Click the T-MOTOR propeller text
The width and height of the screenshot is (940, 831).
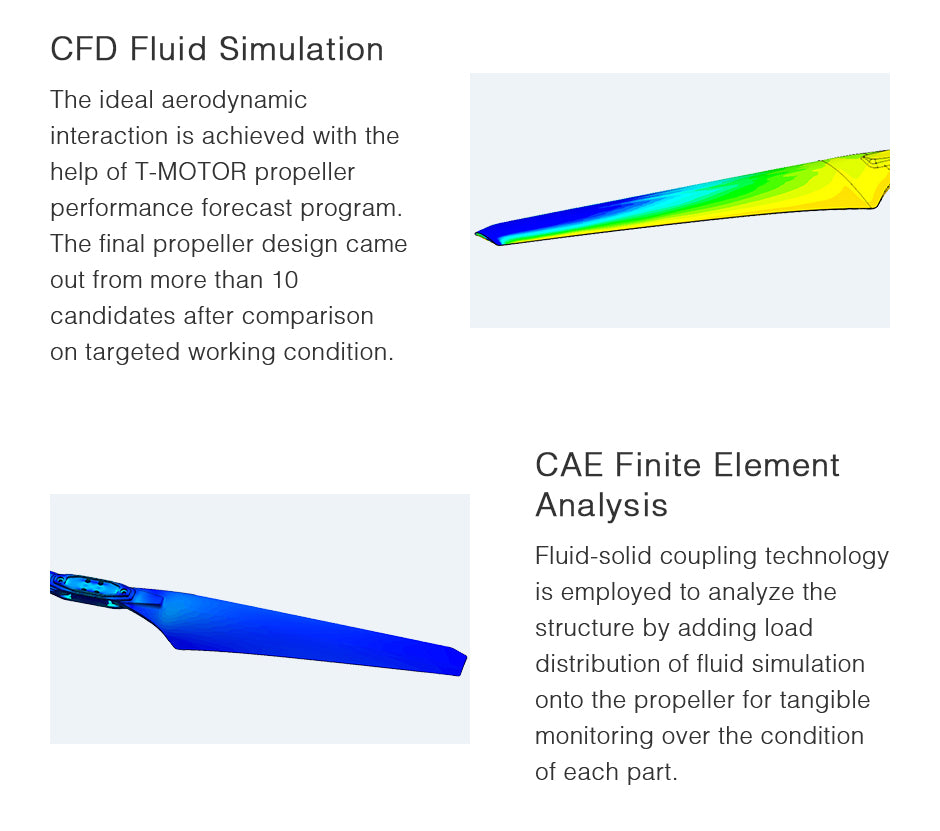point(245,172)
